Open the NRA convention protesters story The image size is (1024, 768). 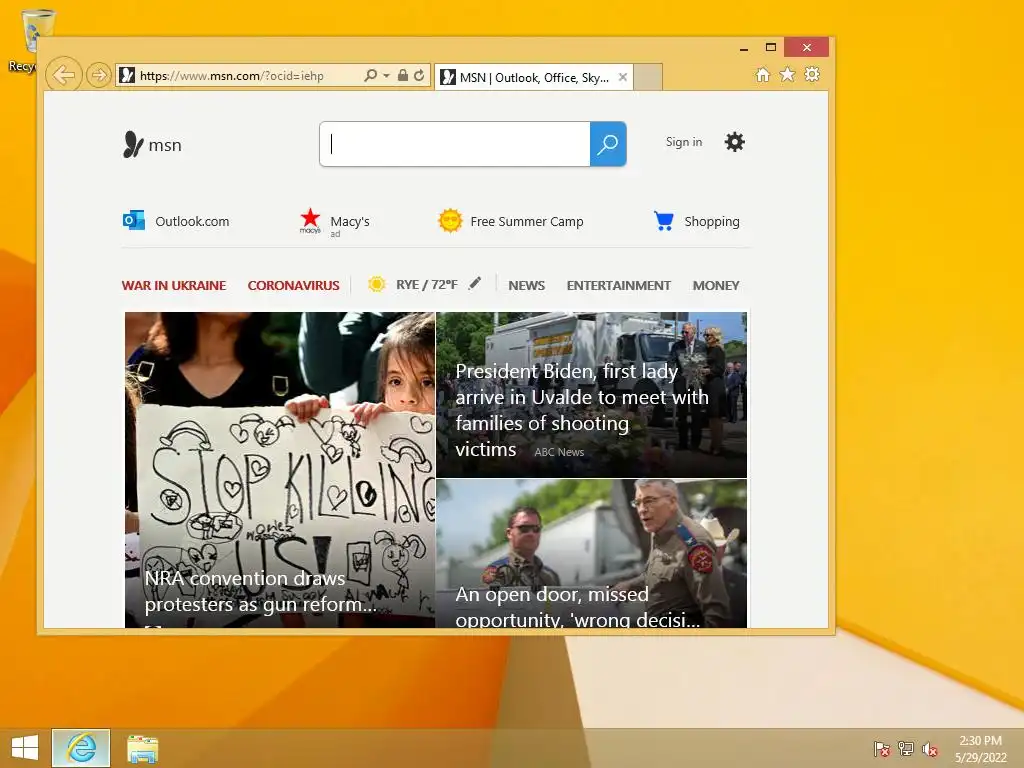(280, 470)
